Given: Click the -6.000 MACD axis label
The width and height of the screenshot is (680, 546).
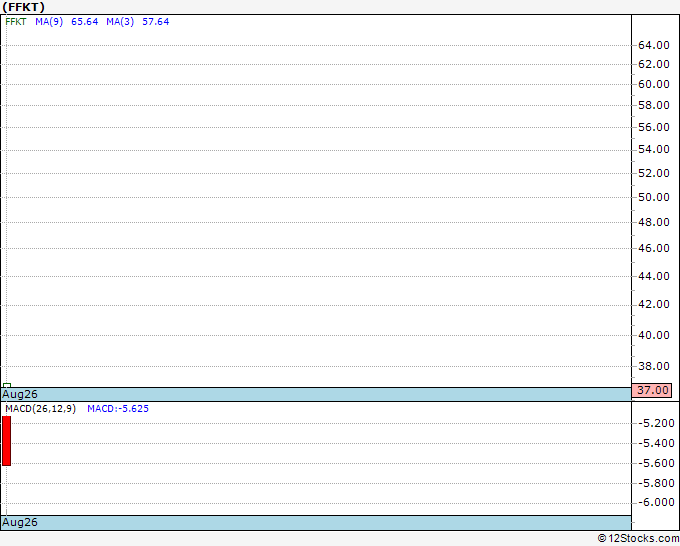Looking at the screenshot, I should (657, 502).
